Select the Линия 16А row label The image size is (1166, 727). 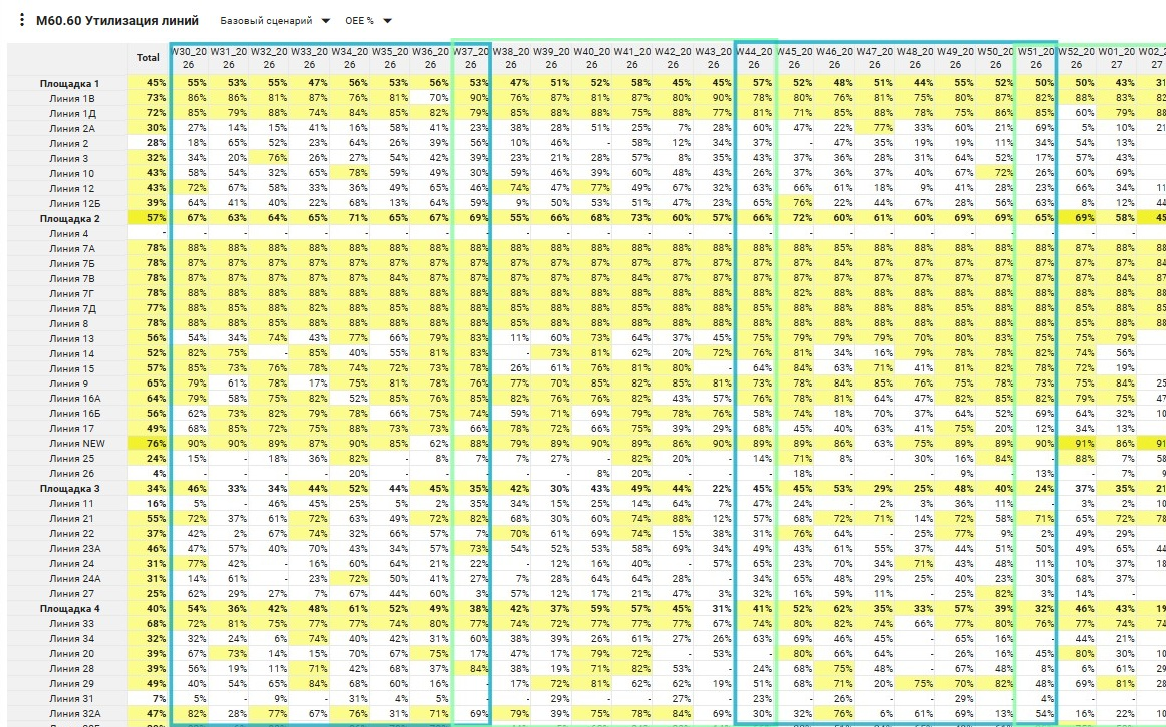click(x=74, y=398)
